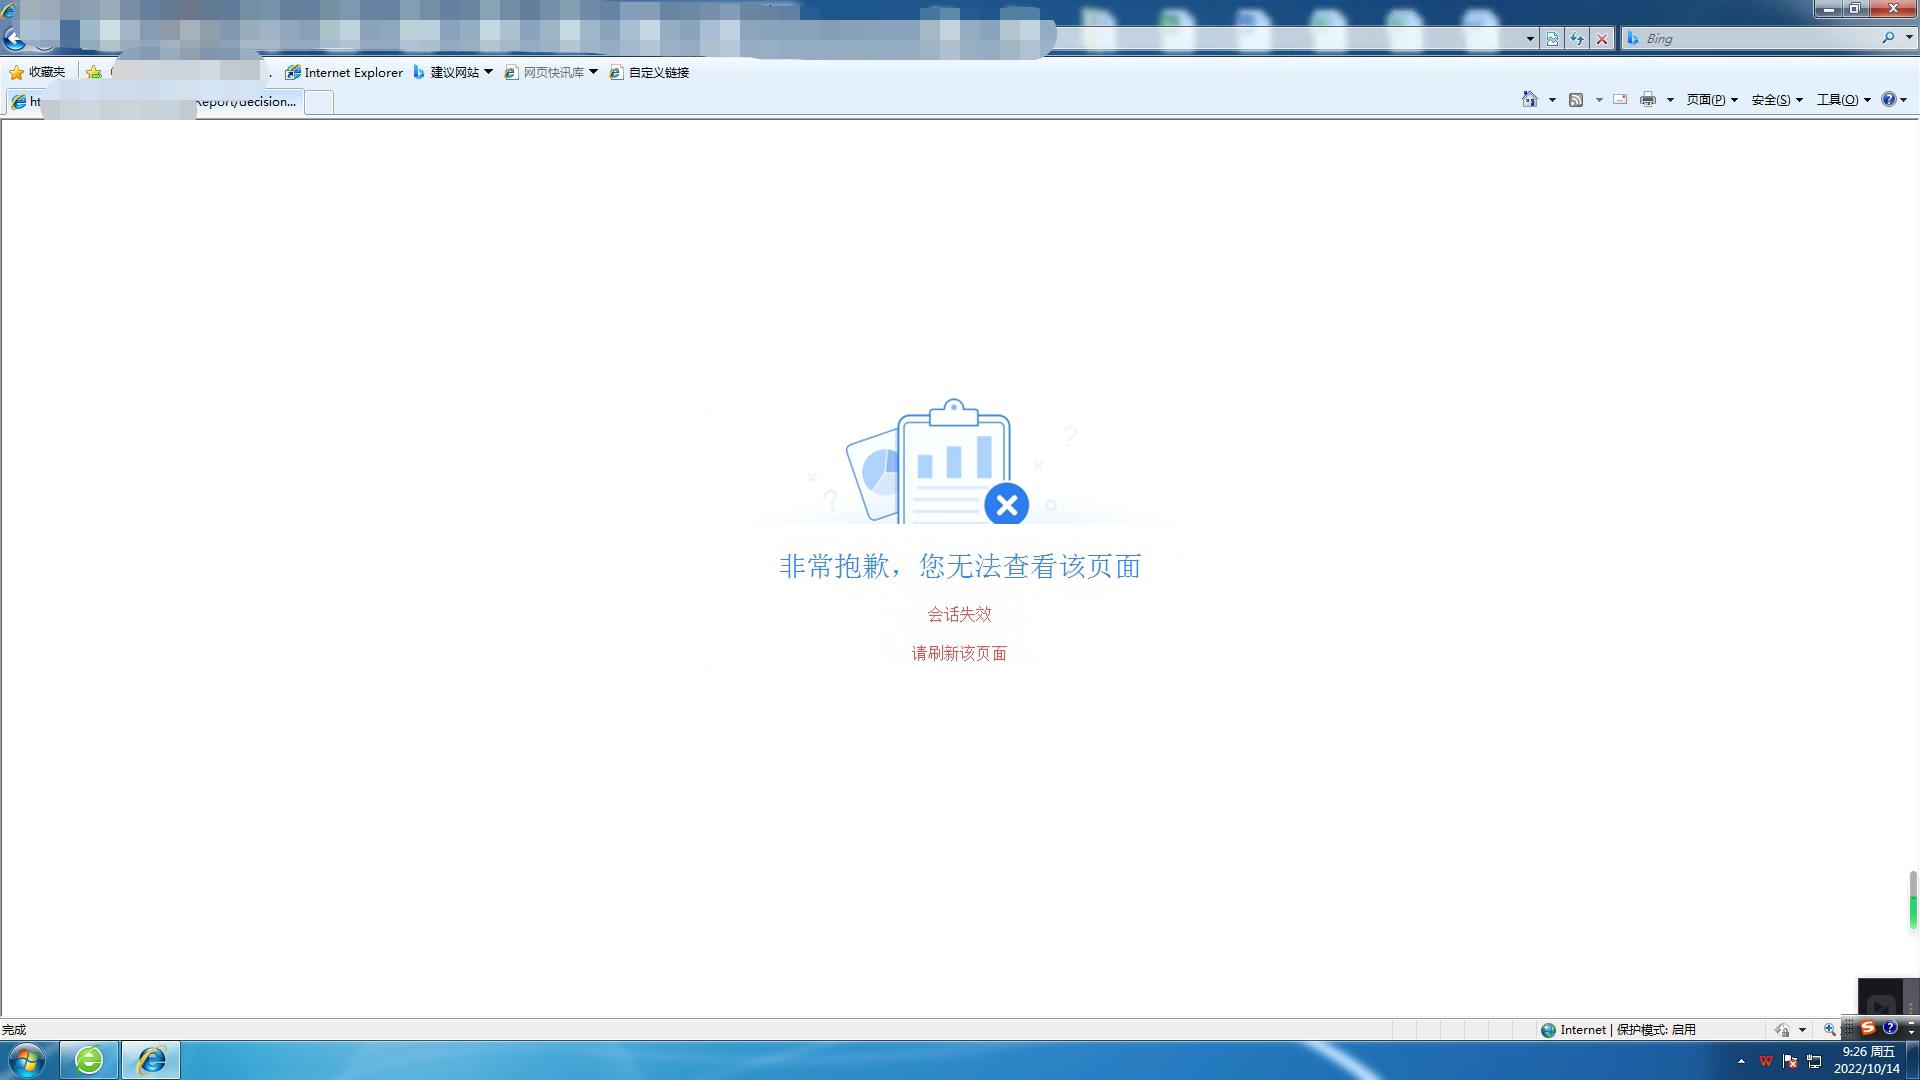Refresh the page with the blue arrows icon
Viewport: 1920px width, 1080px height.
tap(1577, 39)
